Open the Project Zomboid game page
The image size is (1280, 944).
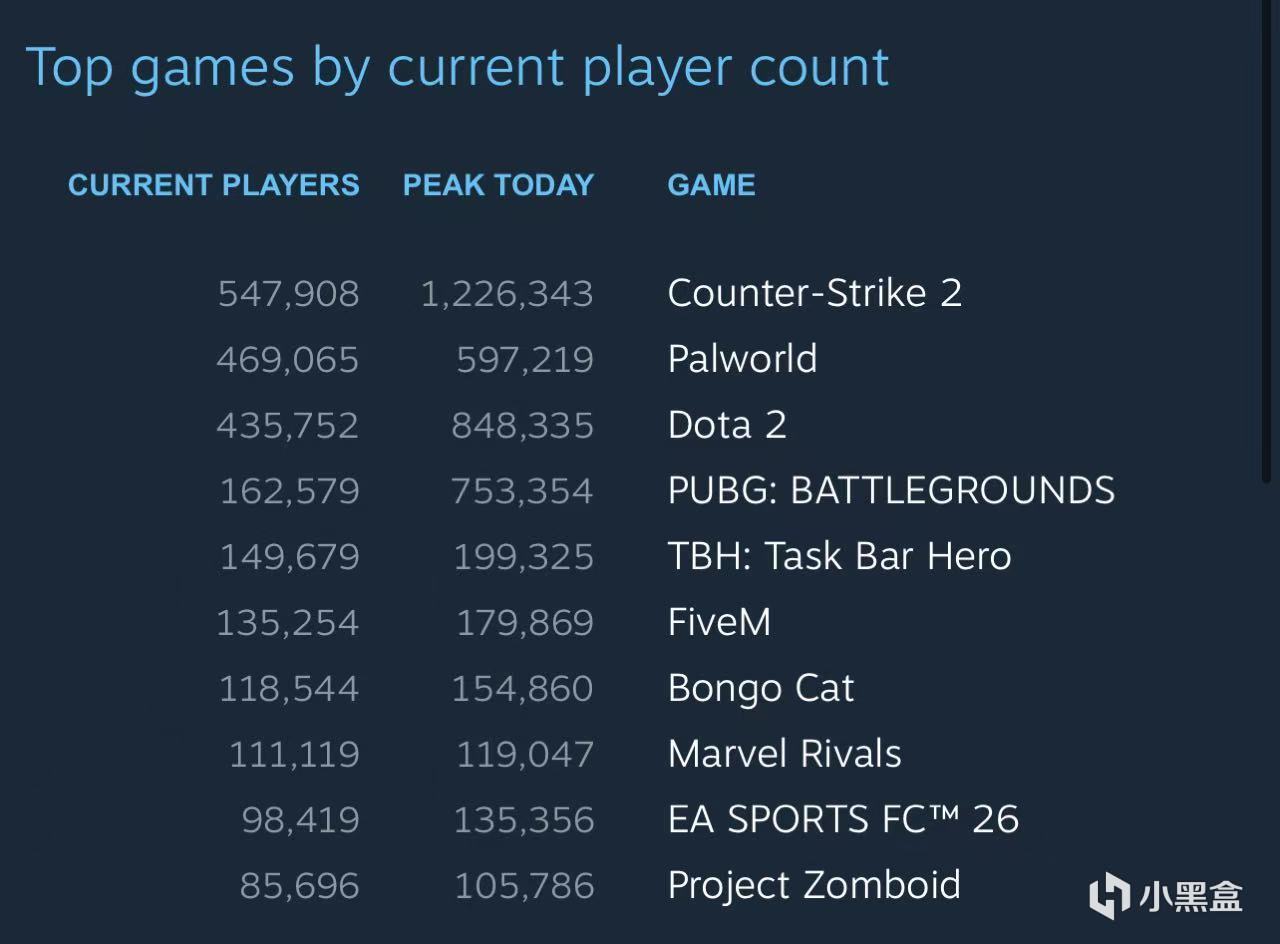click(x=814, y=886)
